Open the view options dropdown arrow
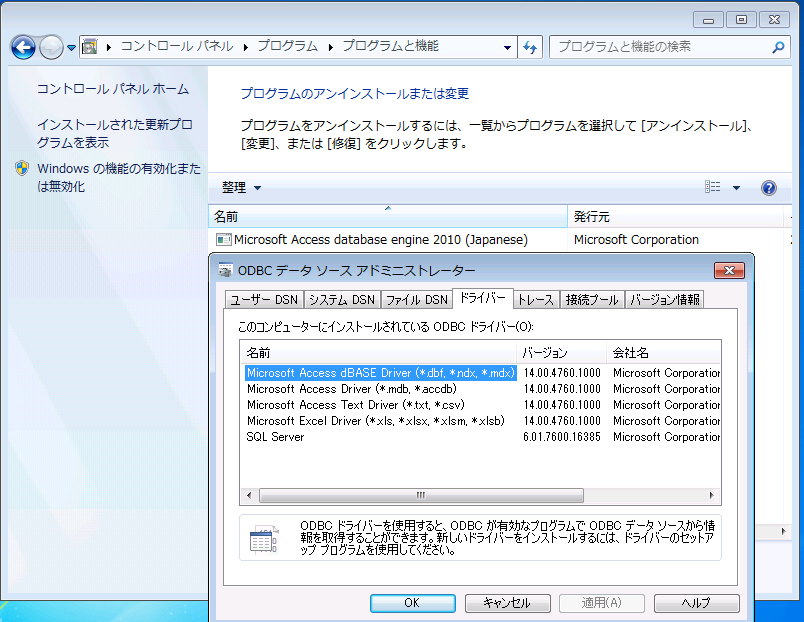The image size is (804, 622). tap(736, 188)
